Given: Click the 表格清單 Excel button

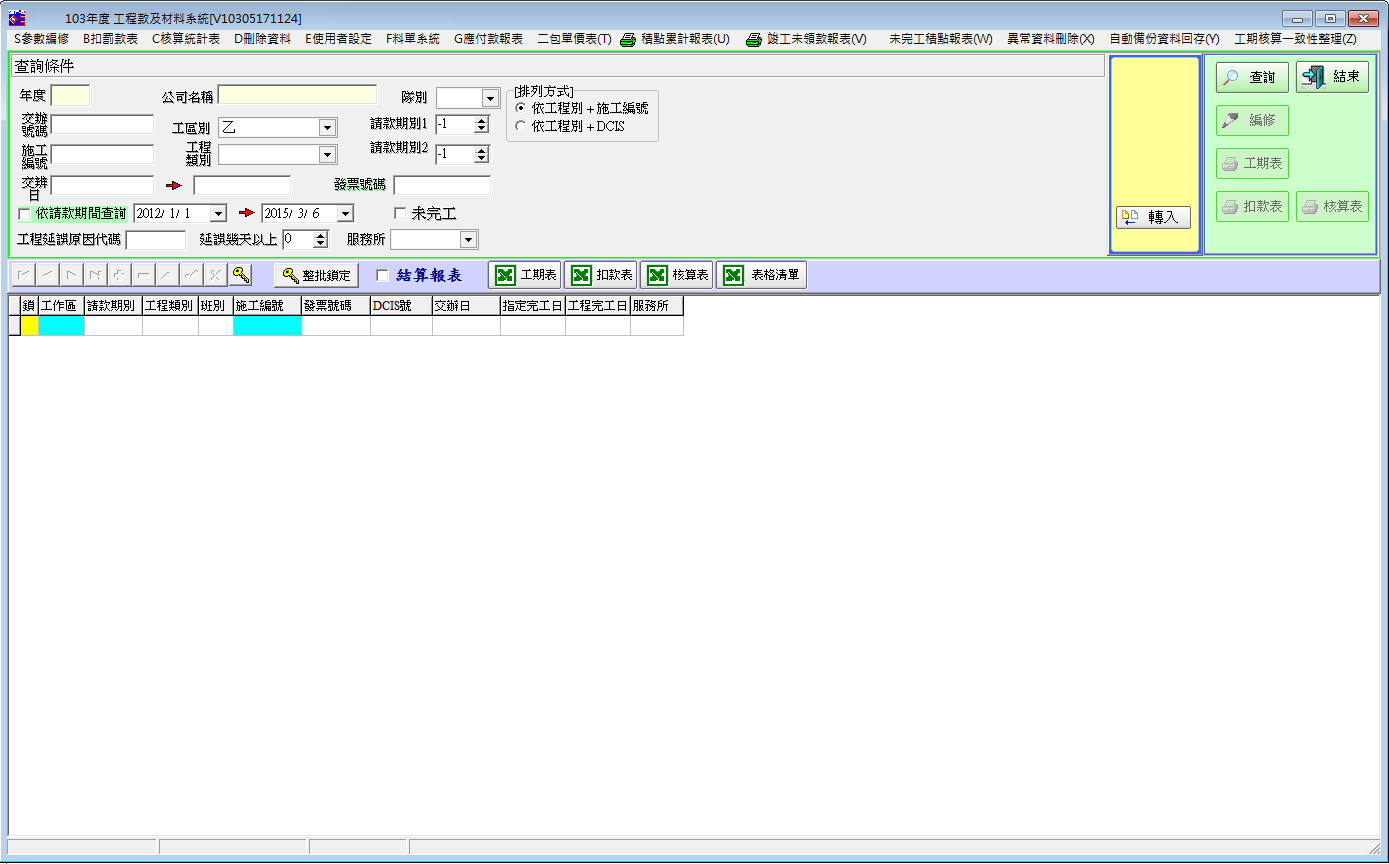Looking at the screenshot, I should tap(761, 275).
